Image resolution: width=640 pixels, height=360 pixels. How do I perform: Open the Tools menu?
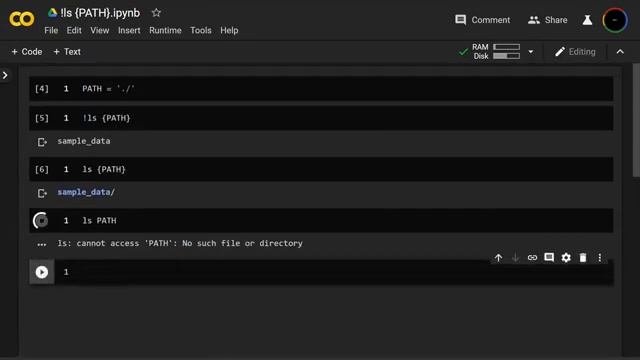(201, 30)
